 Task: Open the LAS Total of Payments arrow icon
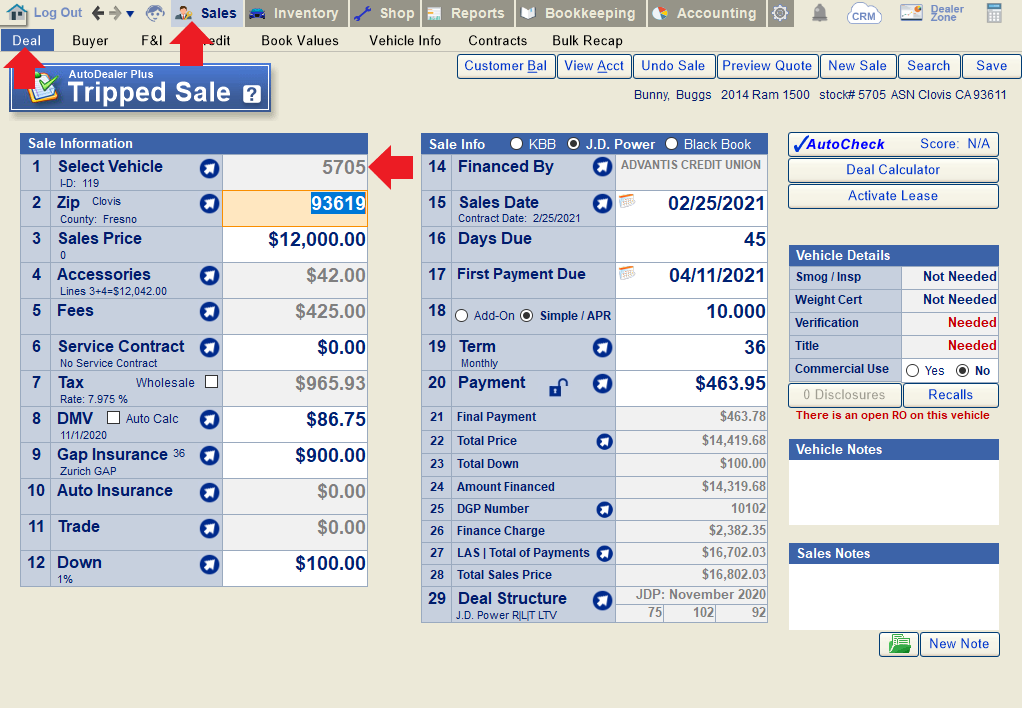point(605,553)
